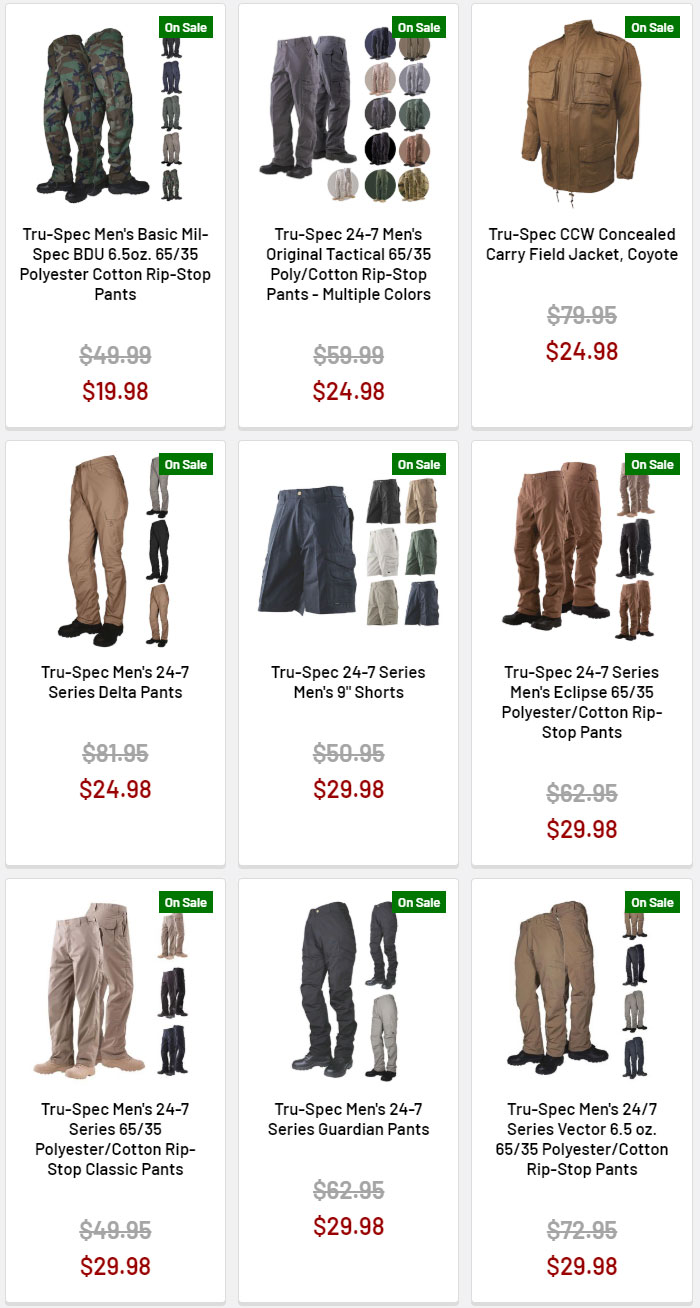Open Tru-Spec Men's 24-7 Series Delta Pants link
700x1308 pixels.
(115, 682)
